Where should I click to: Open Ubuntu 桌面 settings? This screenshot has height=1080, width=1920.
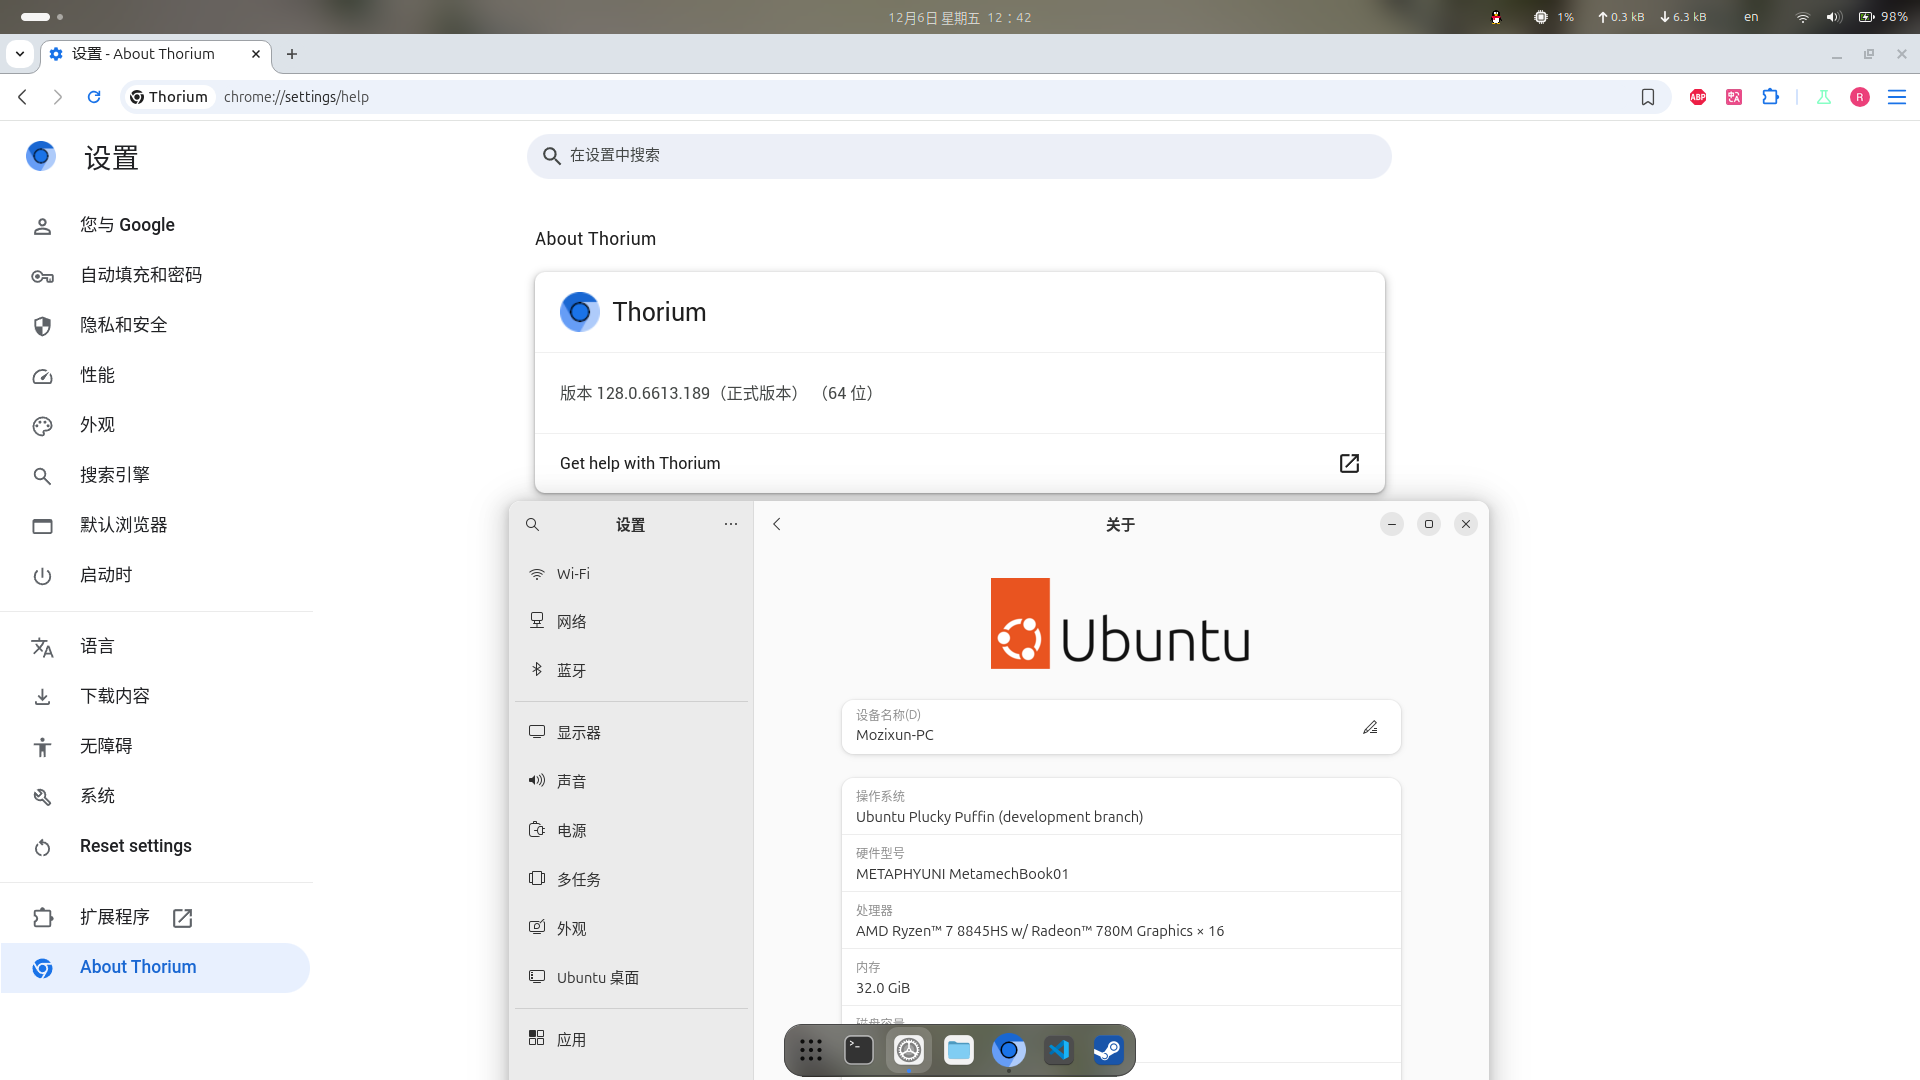pos(632,977)
